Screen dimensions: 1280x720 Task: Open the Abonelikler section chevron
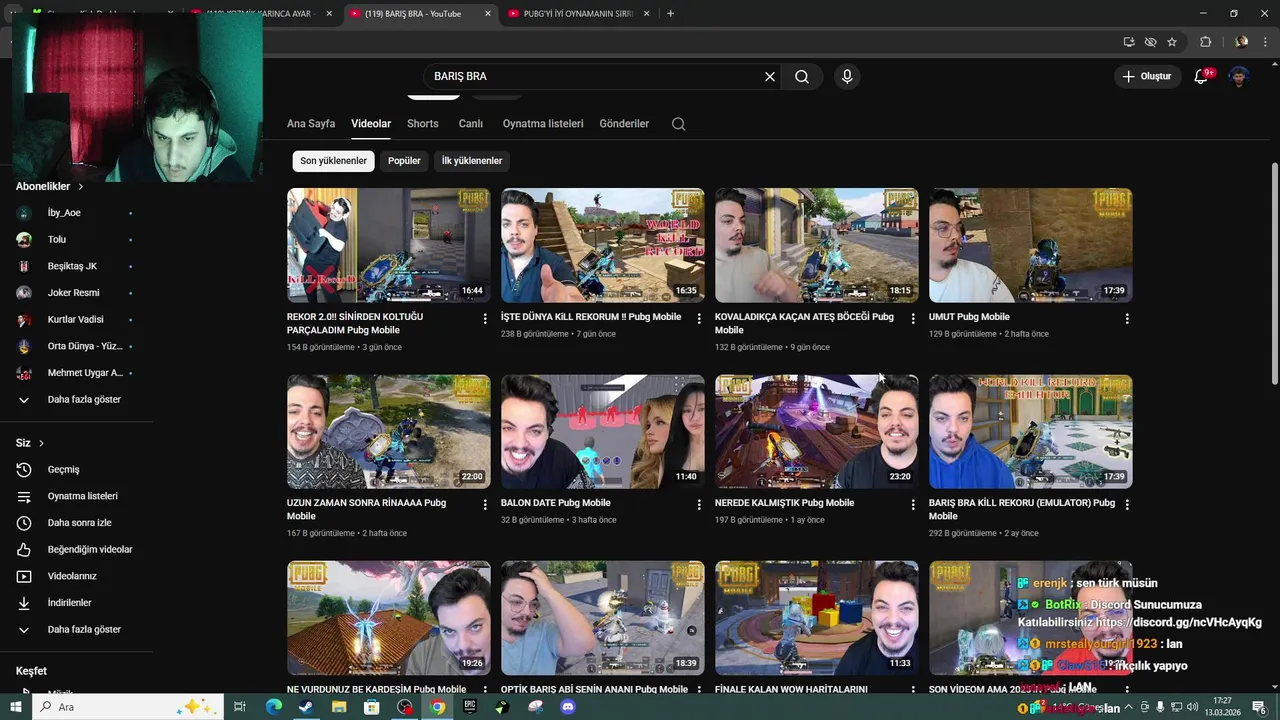click(x=81, y=186)
